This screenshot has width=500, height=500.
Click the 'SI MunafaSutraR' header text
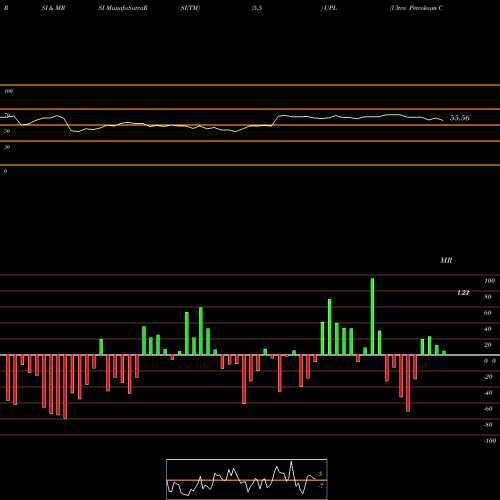[x=123, y=8]
